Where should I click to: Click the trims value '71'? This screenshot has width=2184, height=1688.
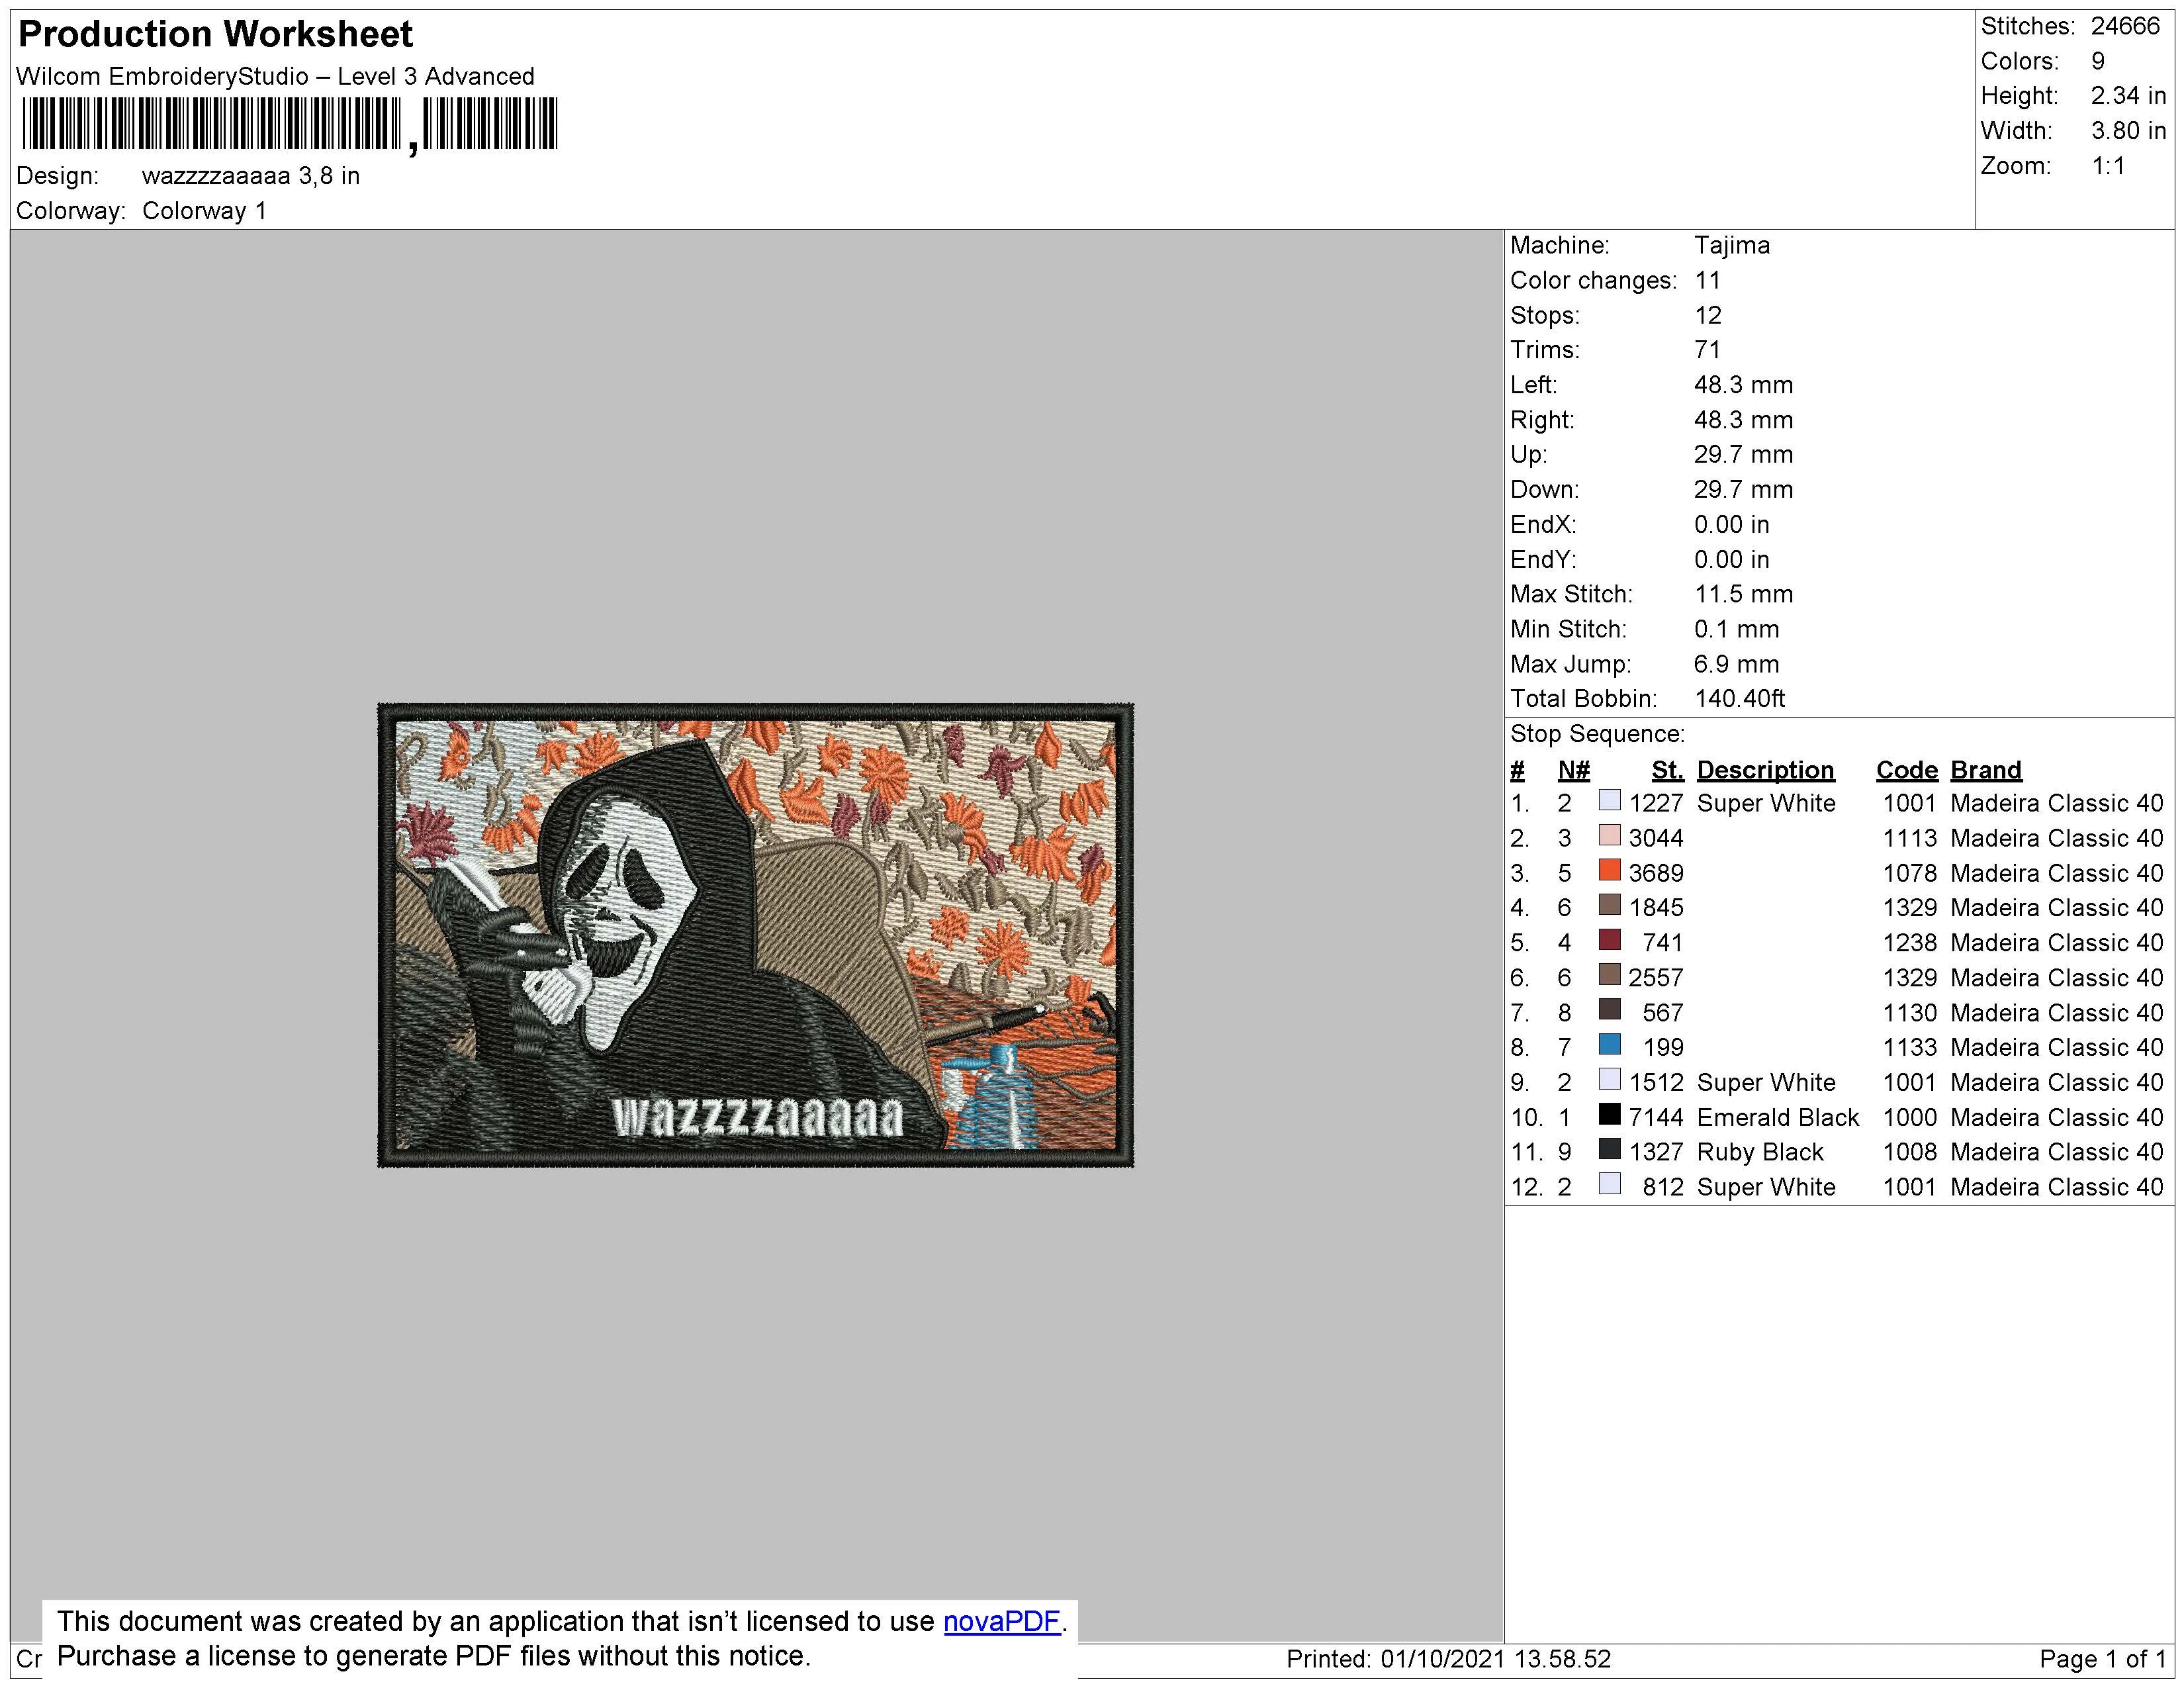pyautogui.click(x=1708, y=350)
